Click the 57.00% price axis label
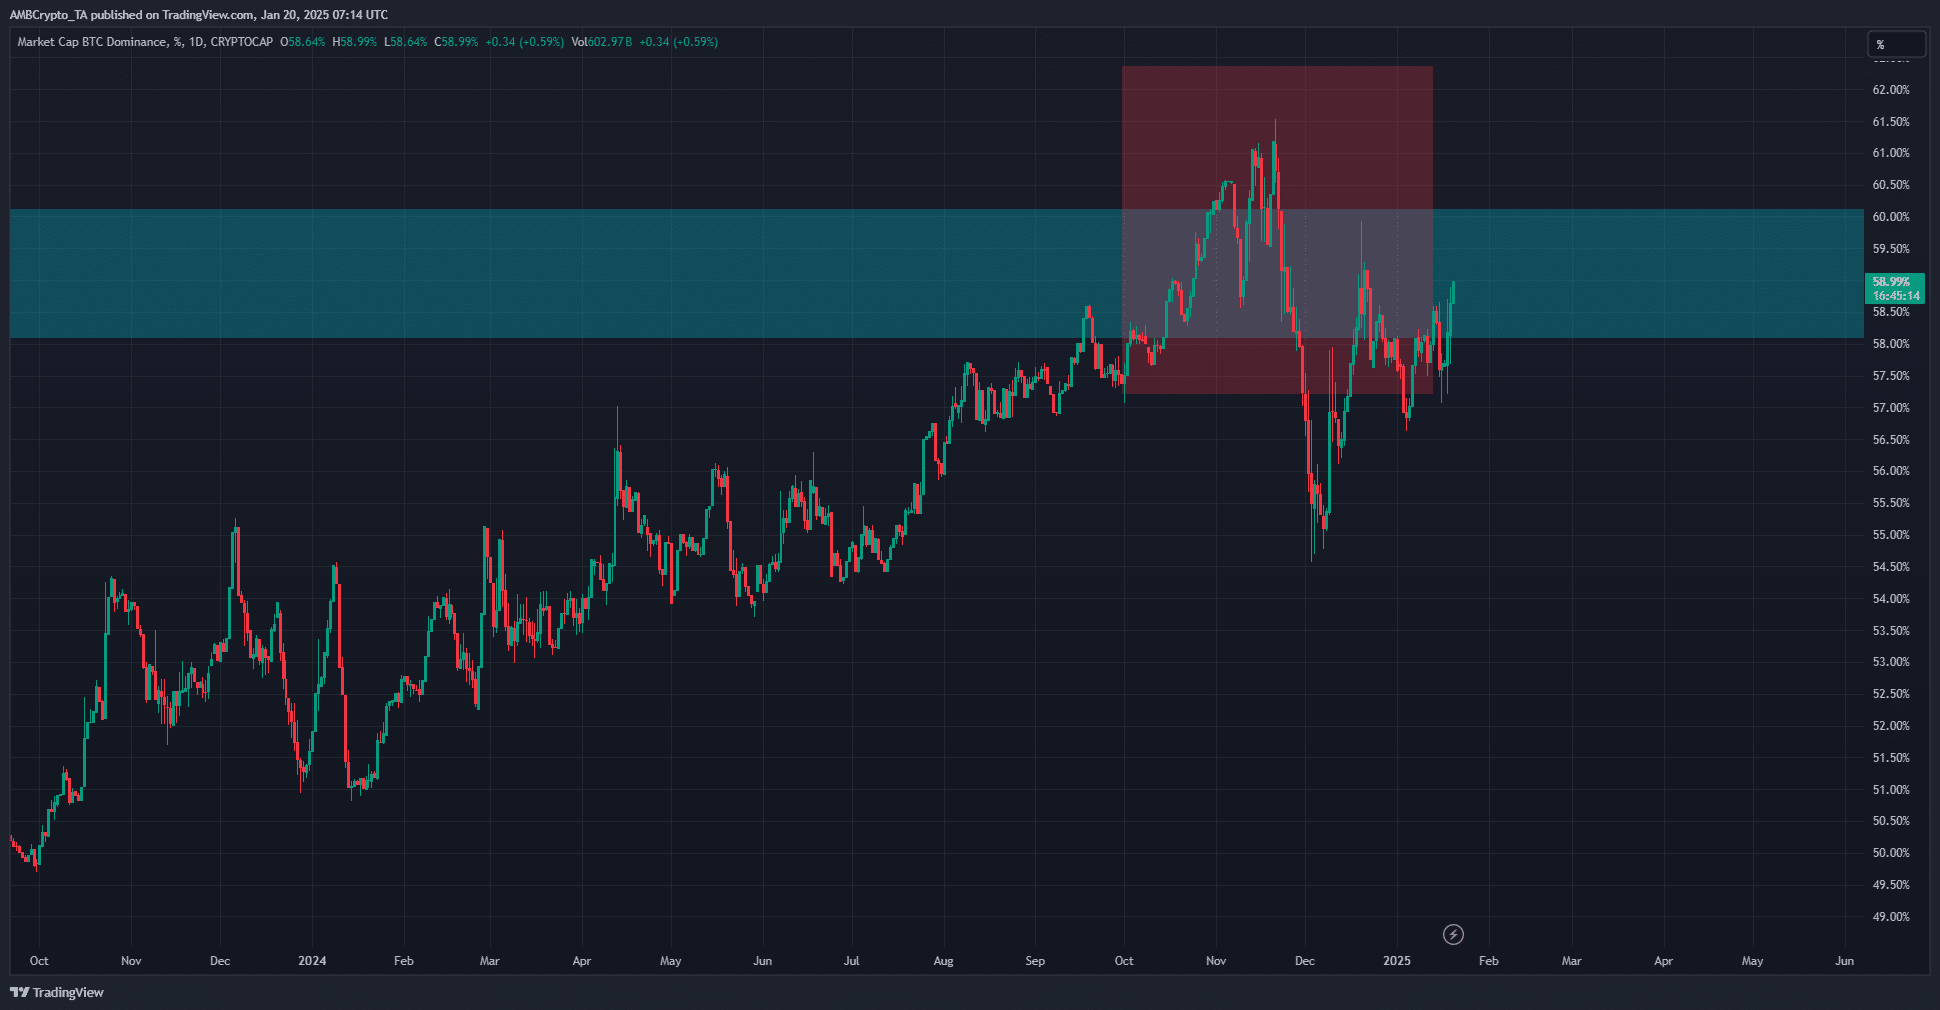 [x=1891, y=408]
